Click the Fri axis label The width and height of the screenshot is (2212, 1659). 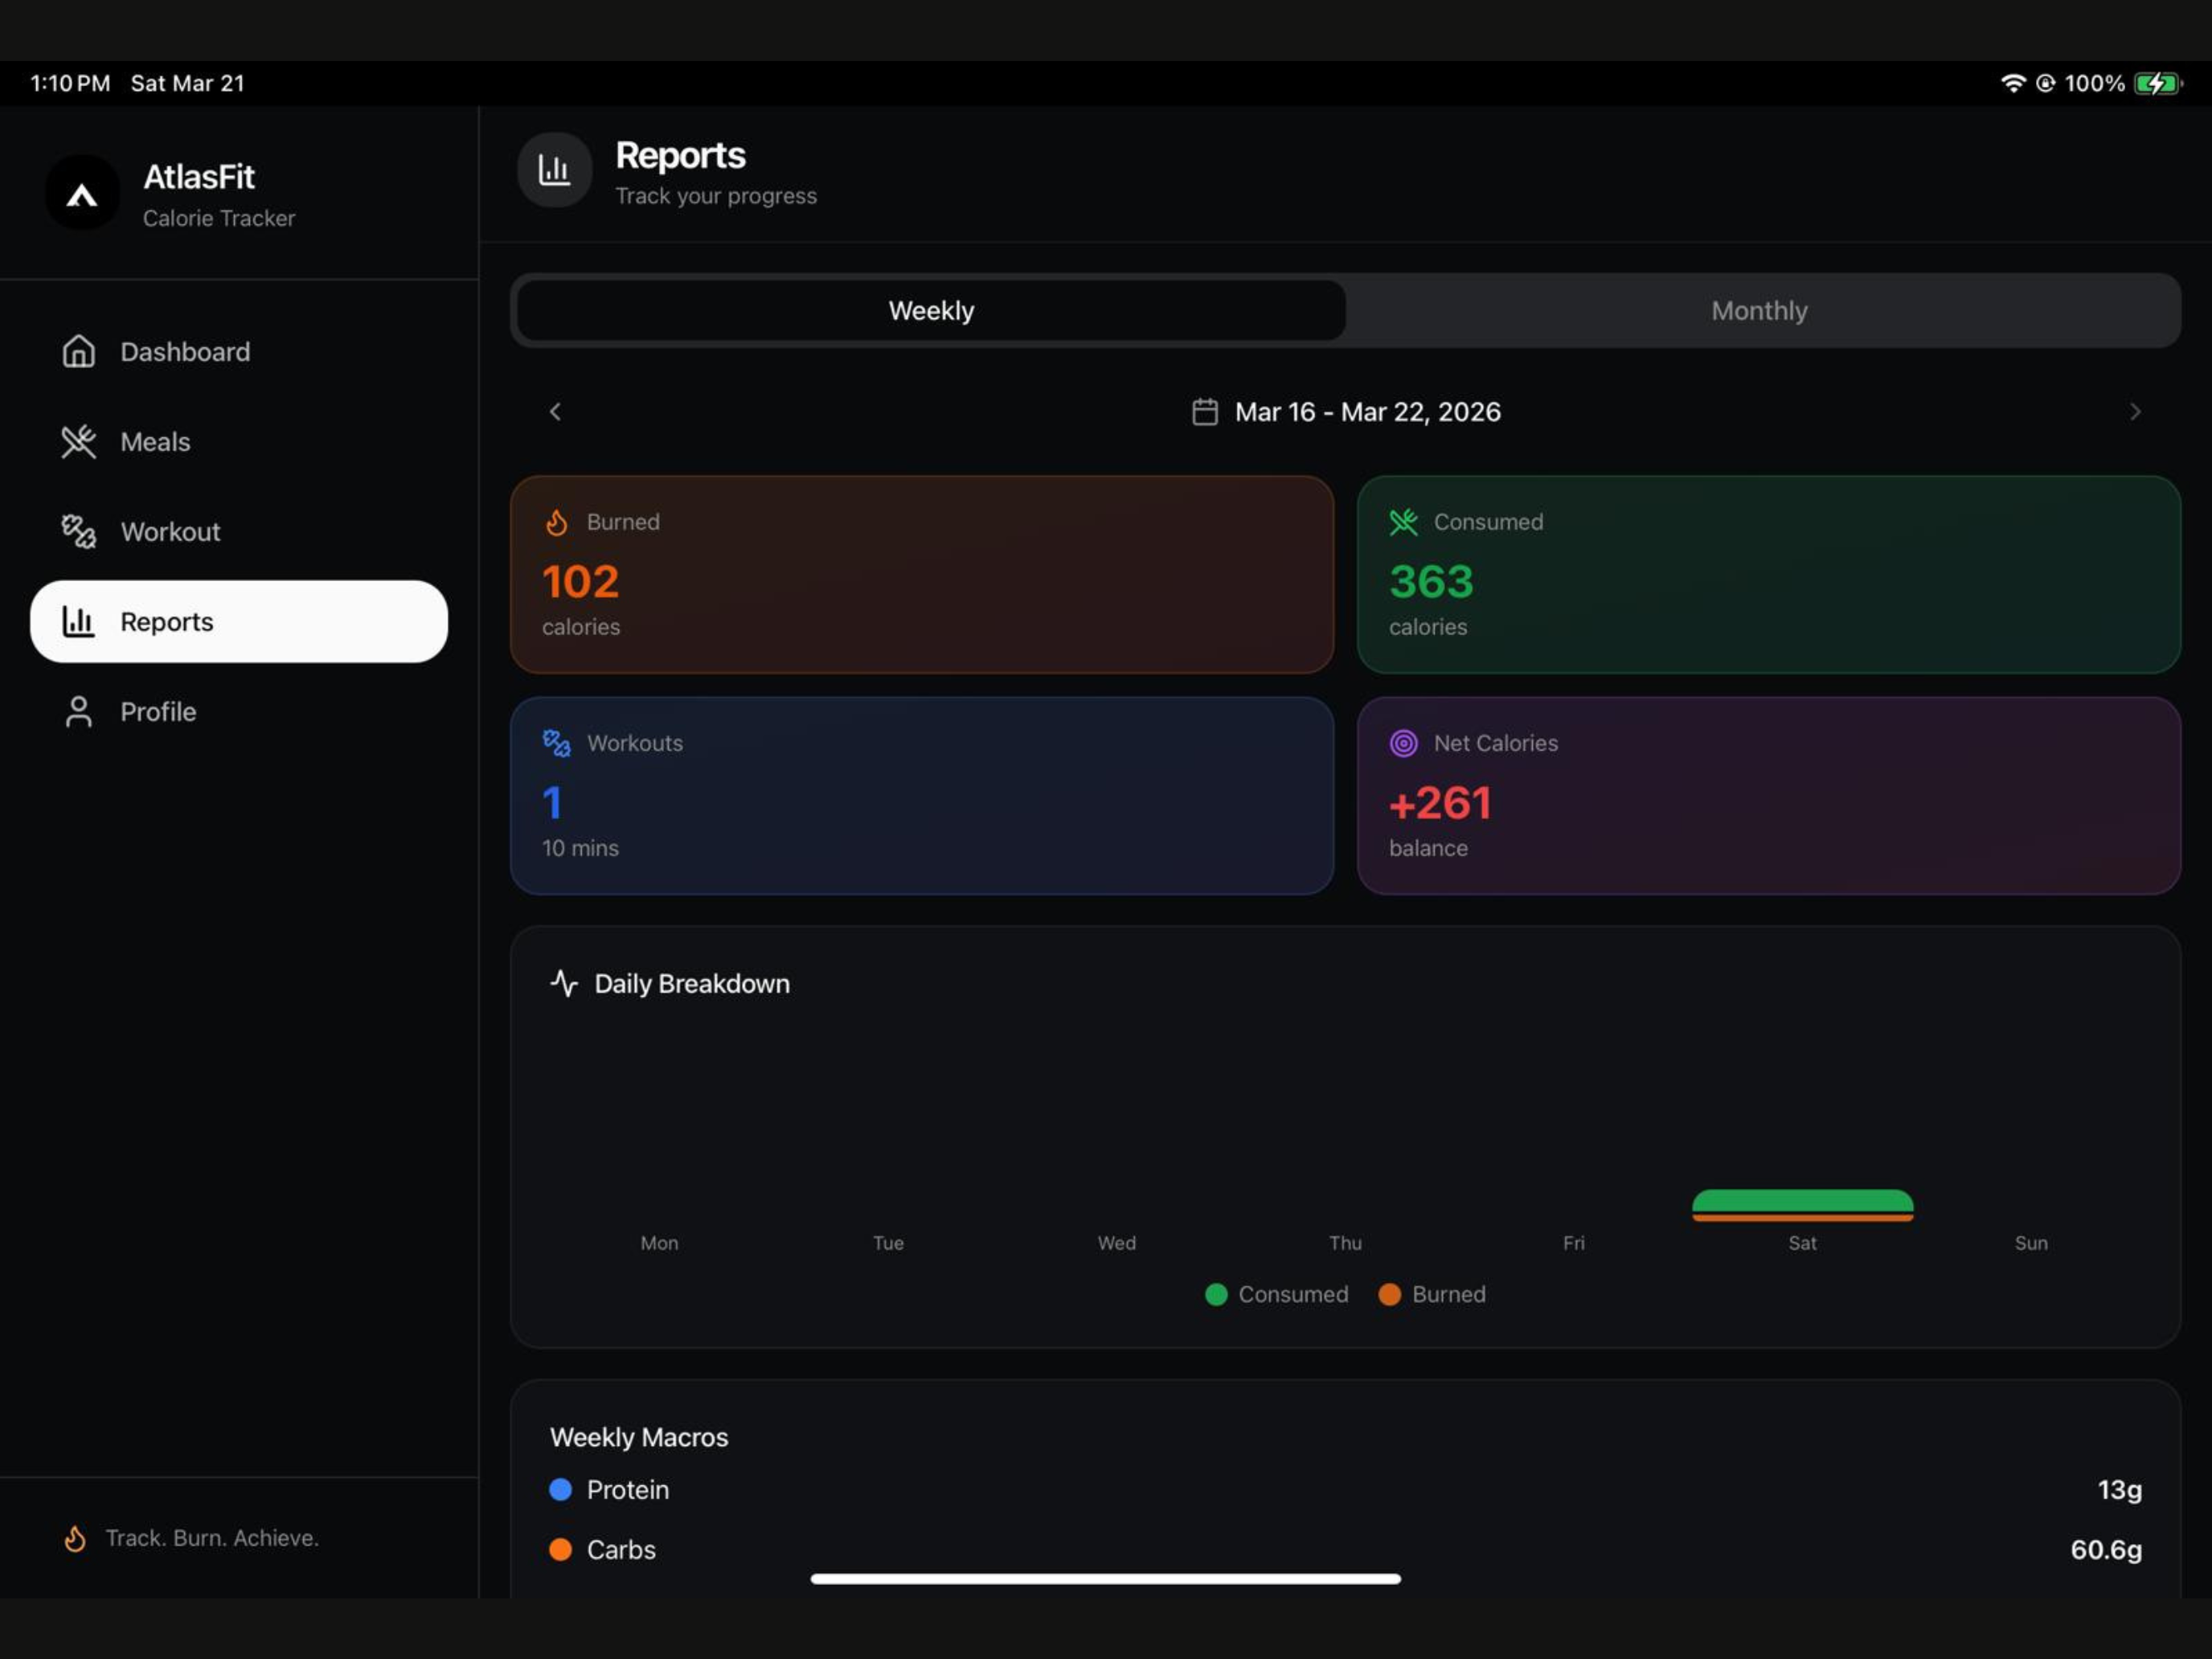pos(1573,1243)
